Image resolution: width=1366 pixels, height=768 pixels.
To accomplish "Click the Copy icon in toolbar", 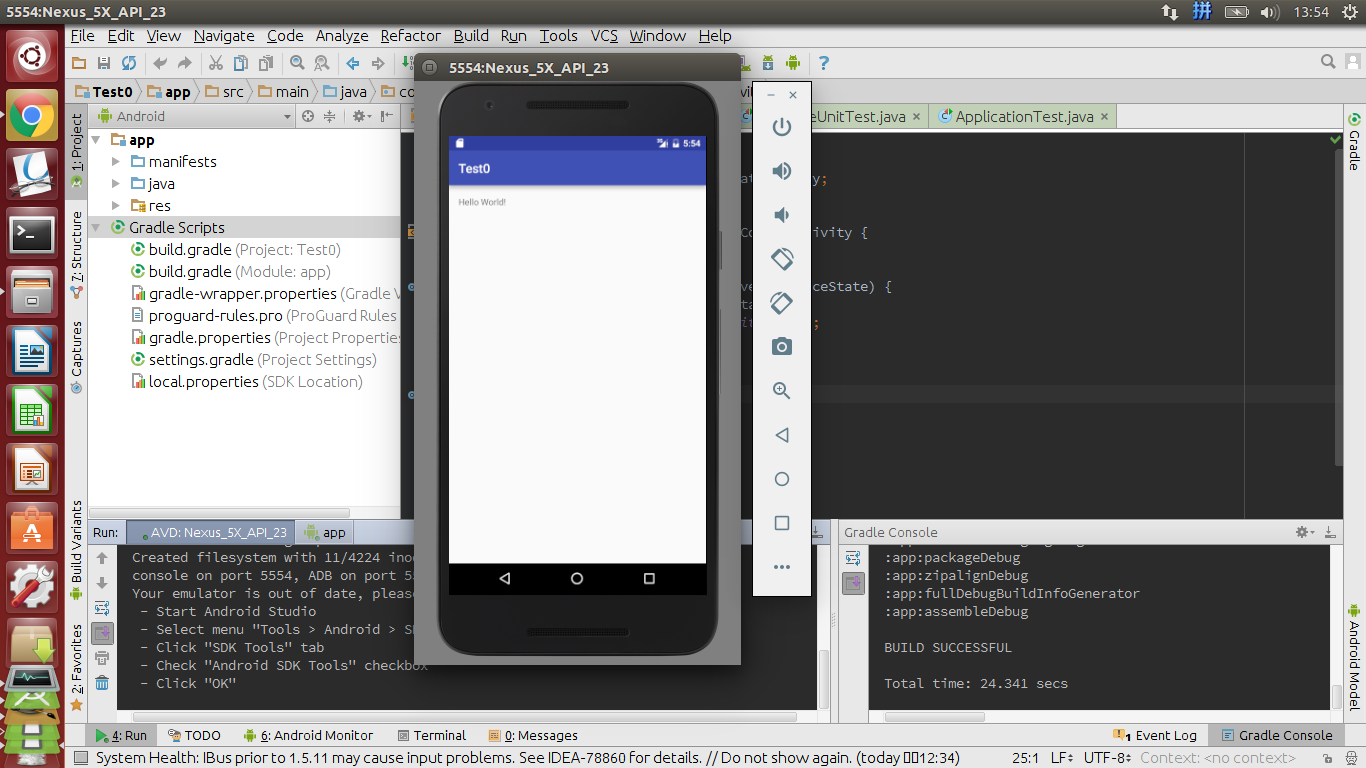I will [x=240, y=63].
